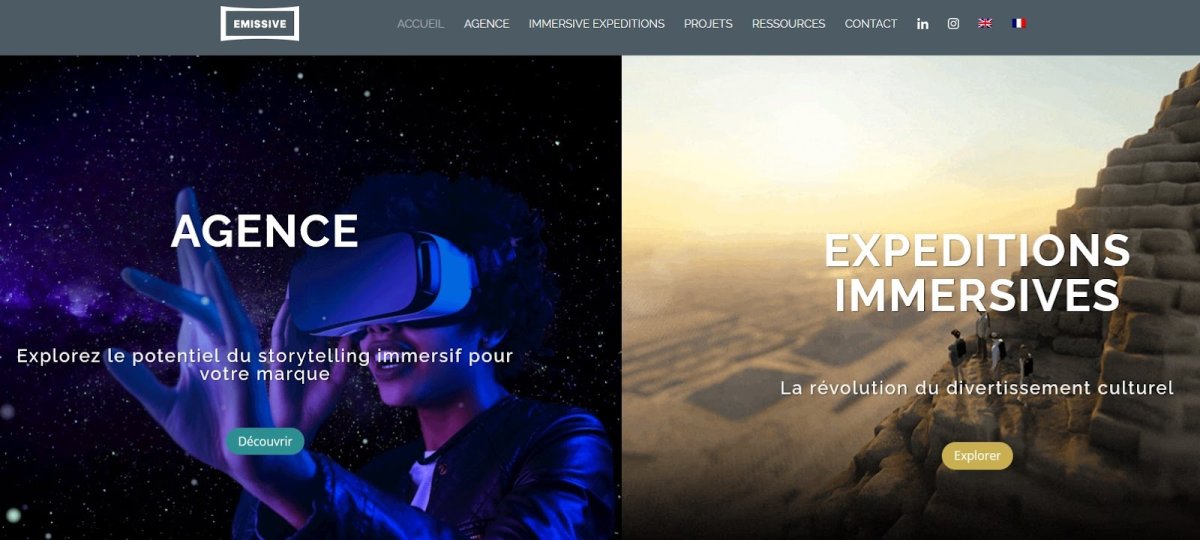Screen dimensions: 1200x540
Task: Click the Découvrir button
Action: (265, 441)
